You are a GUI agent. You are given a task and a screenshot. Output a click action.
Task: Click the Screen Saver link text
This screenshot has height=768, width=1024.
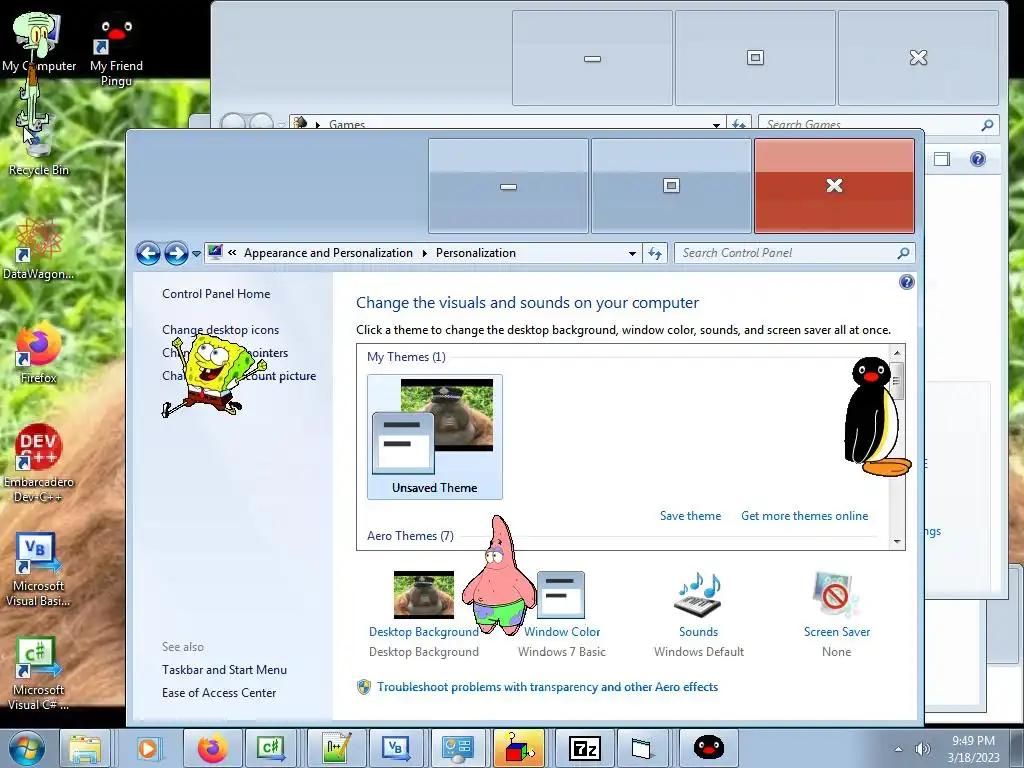837,632
